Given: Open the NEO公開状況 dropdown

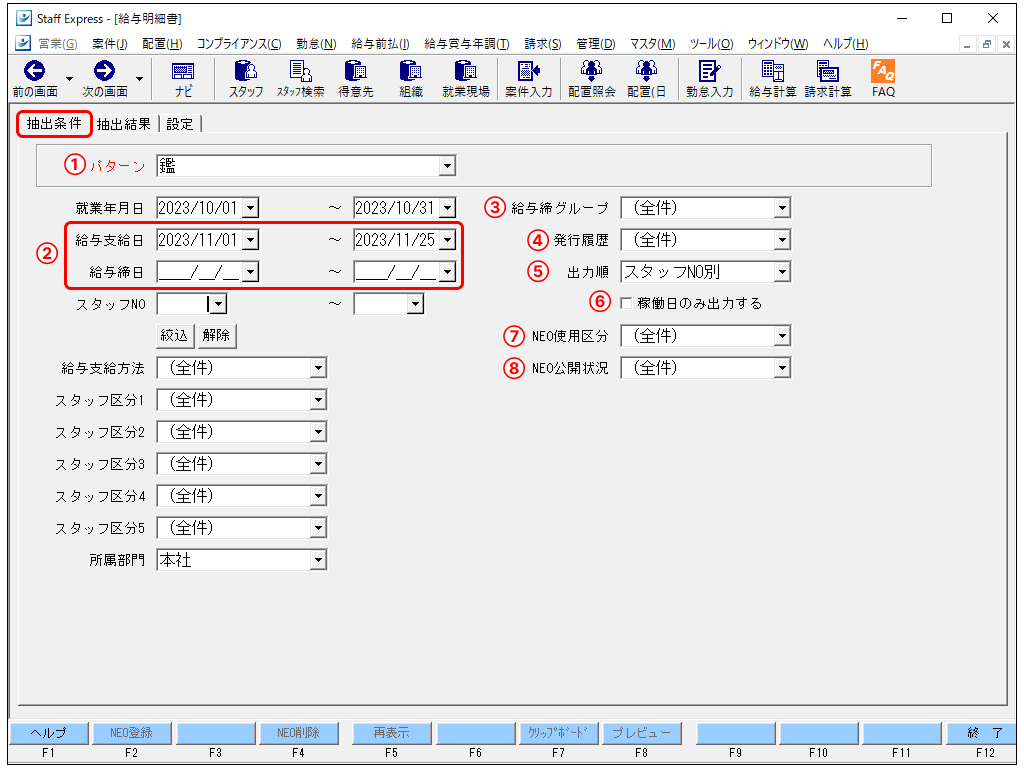Looking at the screenshot, I should click(x=782, y=368).
